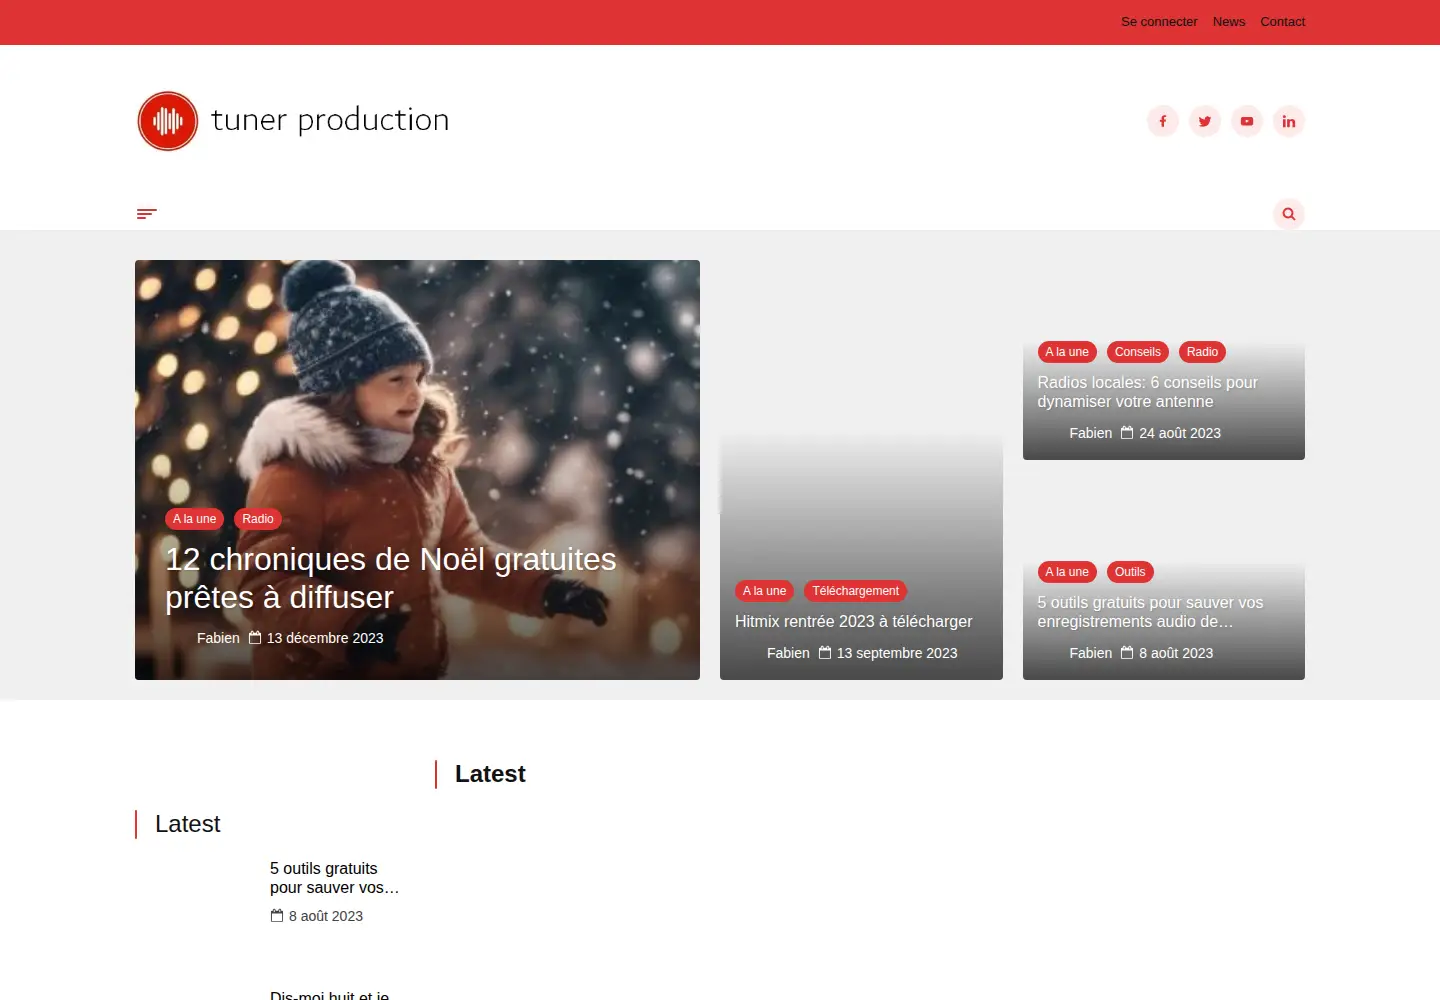Click bold 'Latest' section heading
The height and width of the screenshot is (1000, 1440).
[490, 774]
